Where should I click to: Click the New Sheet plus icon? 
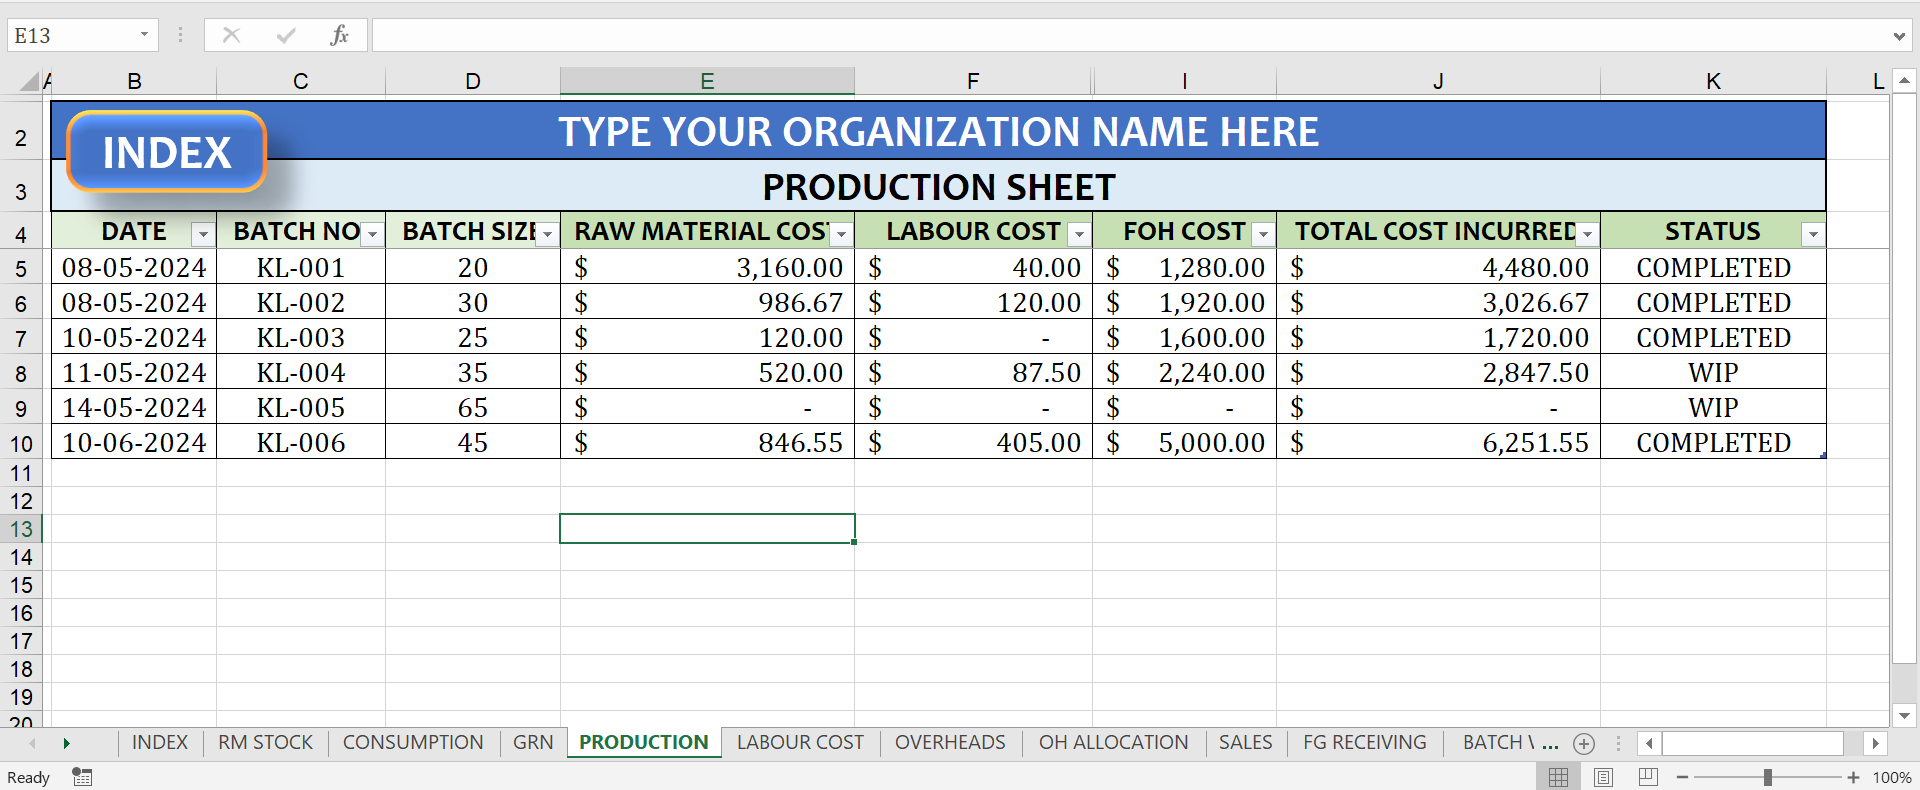1584,743
